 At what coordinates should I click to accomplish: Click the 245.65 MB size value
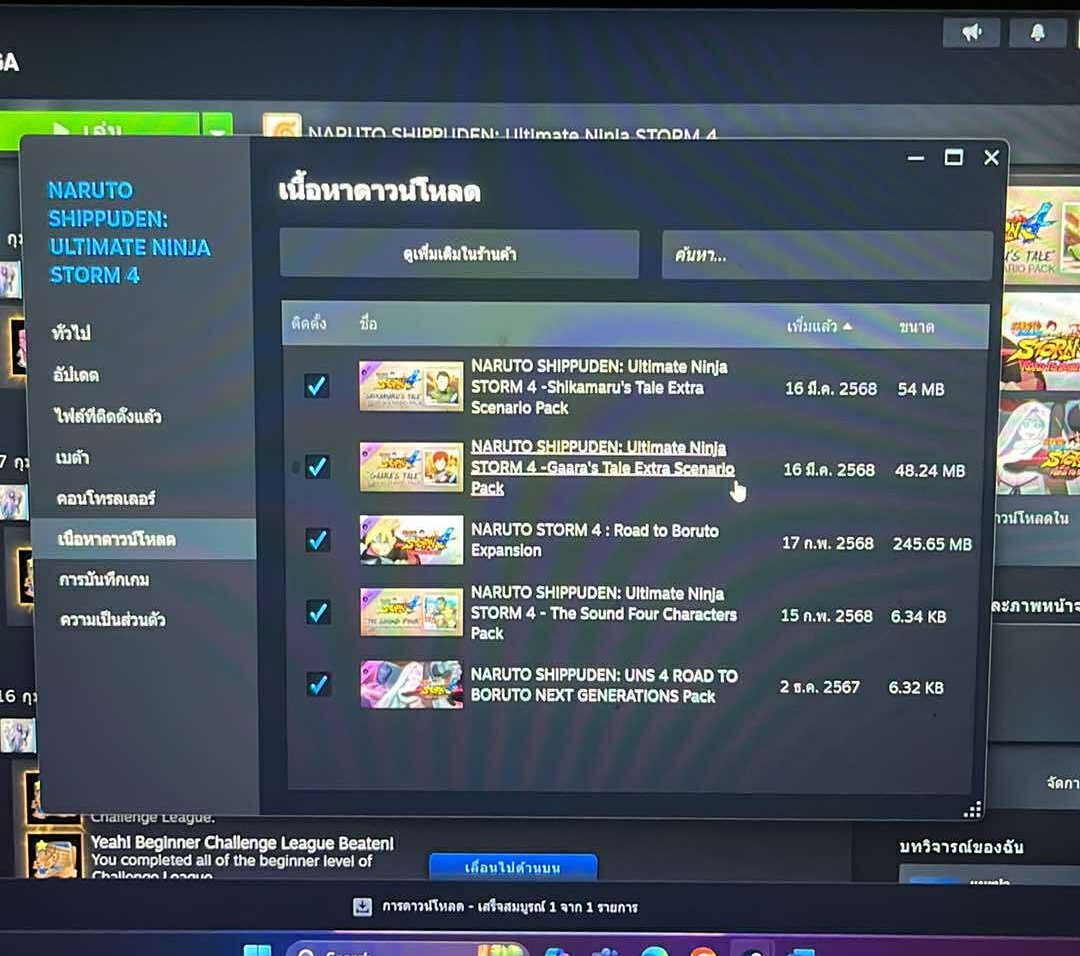pyautogui.click(x=932, y=544)
